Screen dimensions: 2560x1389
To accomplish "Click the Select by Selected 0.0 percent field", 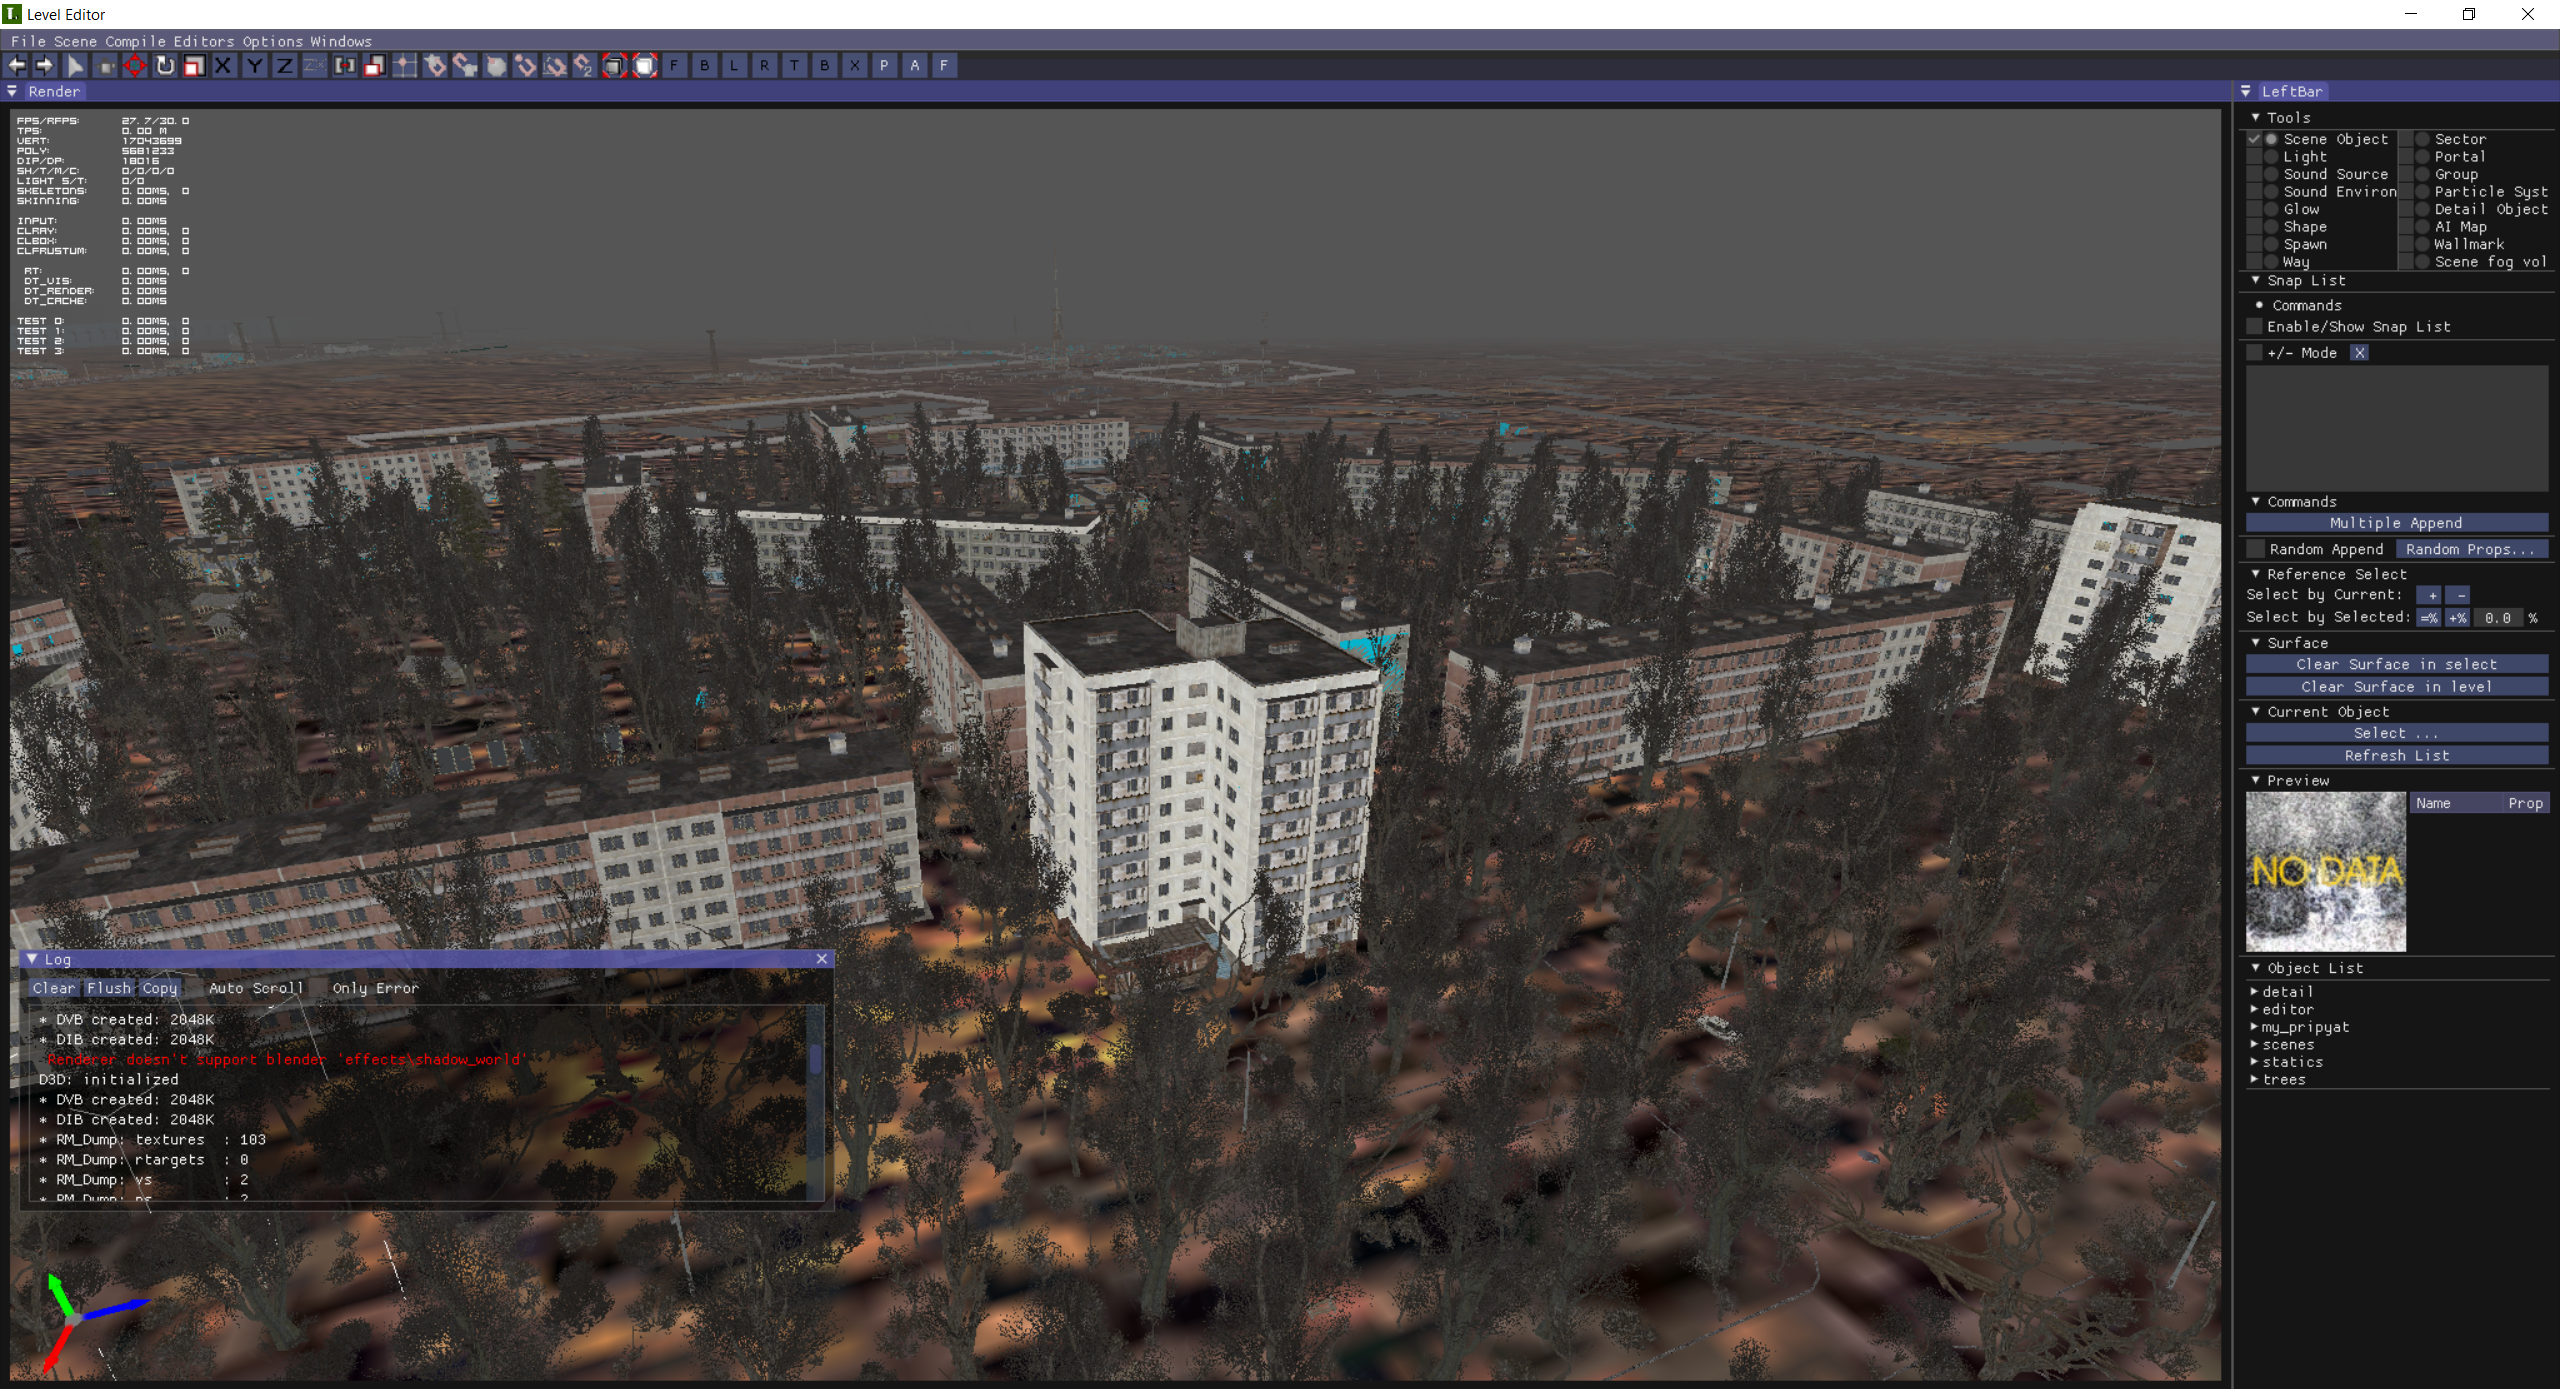I will tap(2497, 618).
